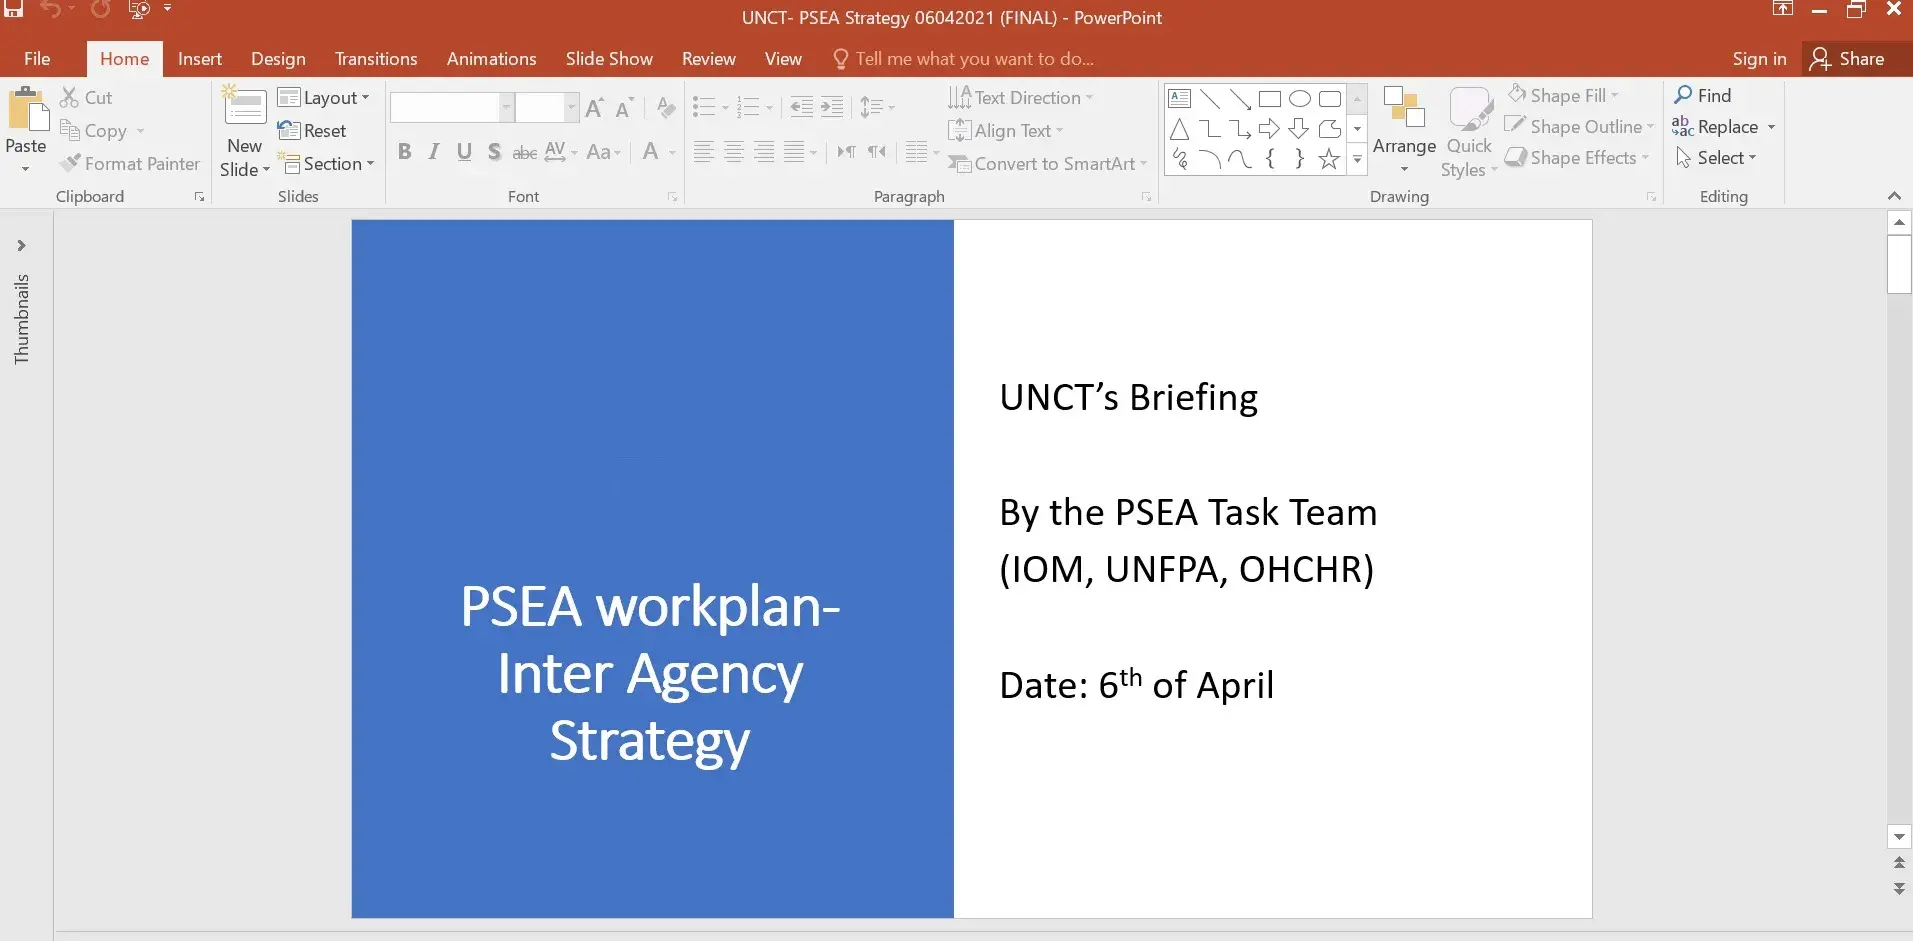Open Change Case Aa dropdown
1913x941 pixels.
604,152
